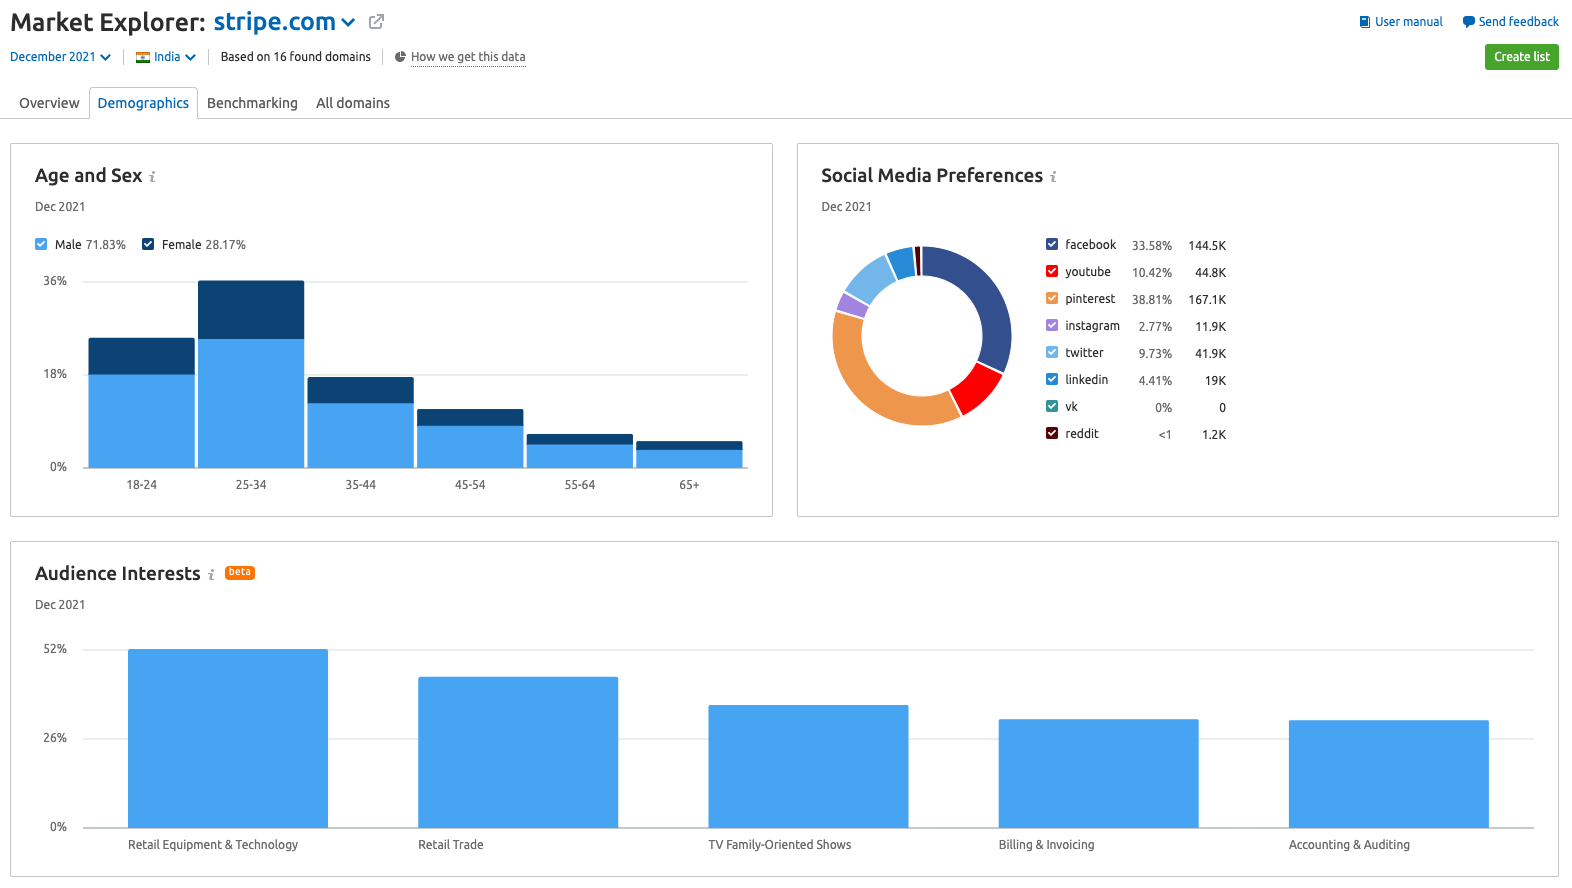The width and height of the screenshot is (1572, 888).
Task: Click the reddit 1.2K value
Action: click(x=1213, y=434)
